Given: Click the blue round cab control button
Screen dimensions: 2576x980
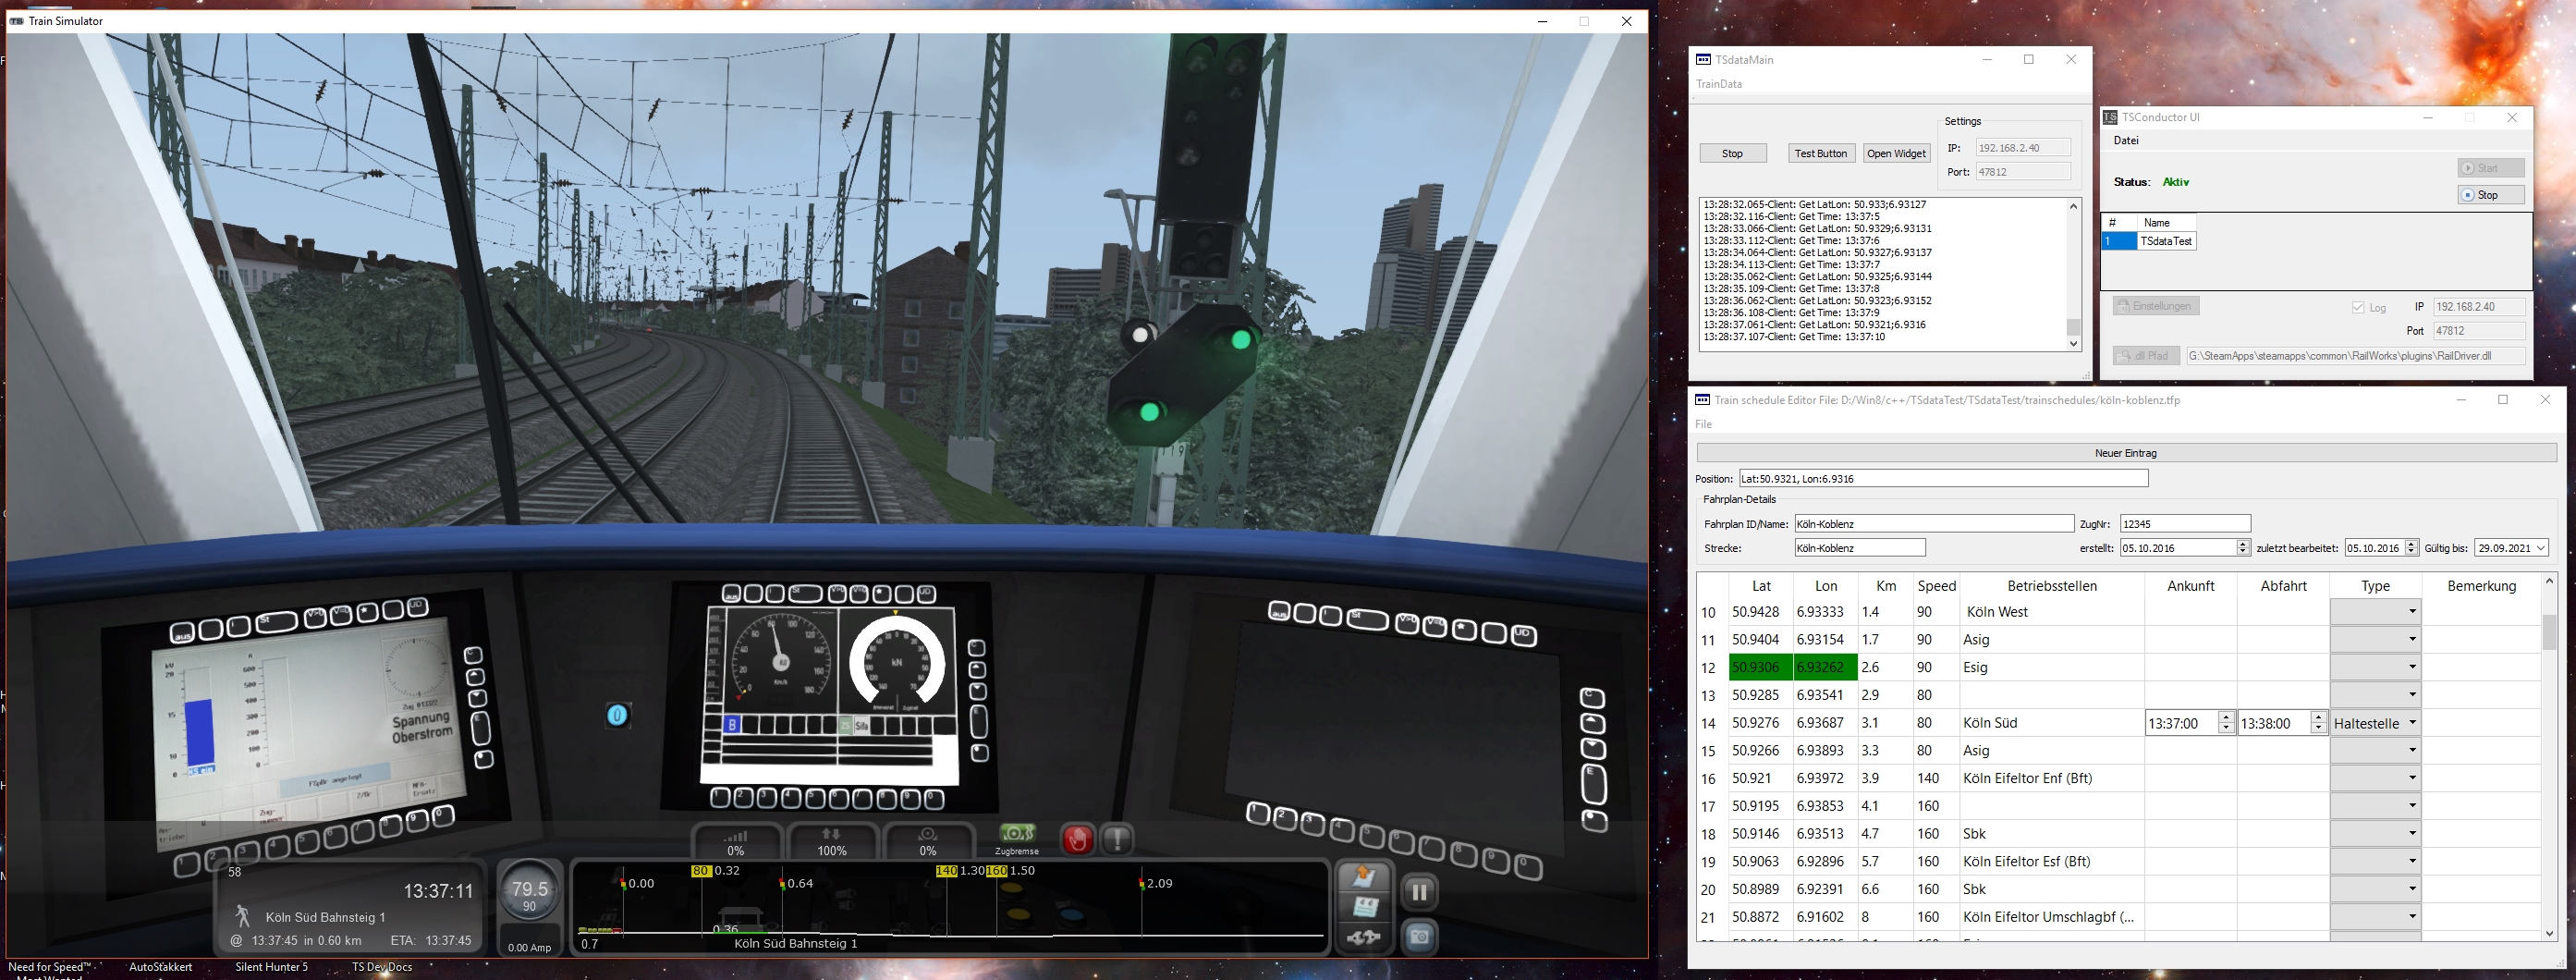Looking at the screenshot, I should (618, 715).
